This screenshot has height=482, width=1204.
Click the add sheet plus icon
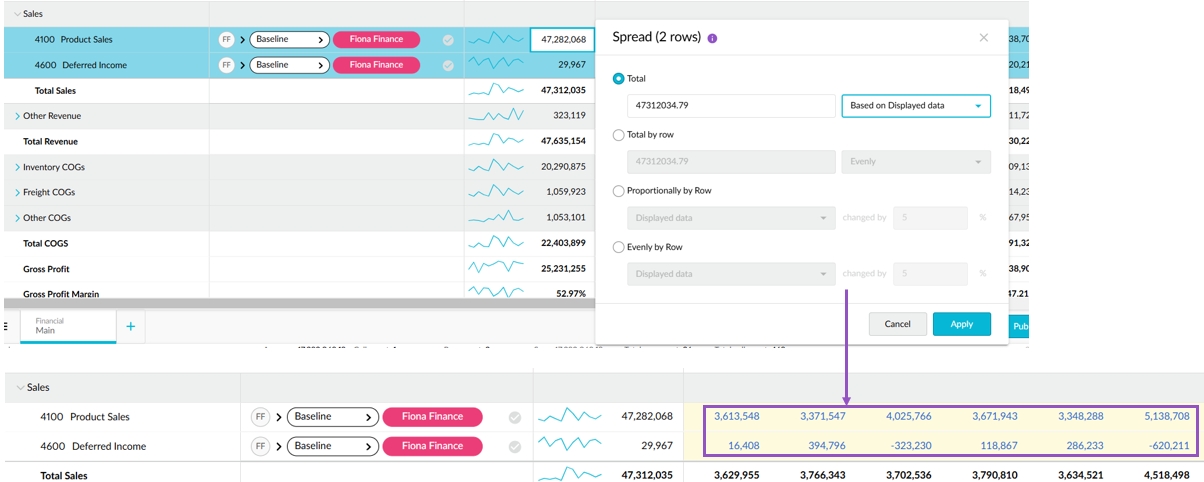pyautogui.click(x=130, y=326)
